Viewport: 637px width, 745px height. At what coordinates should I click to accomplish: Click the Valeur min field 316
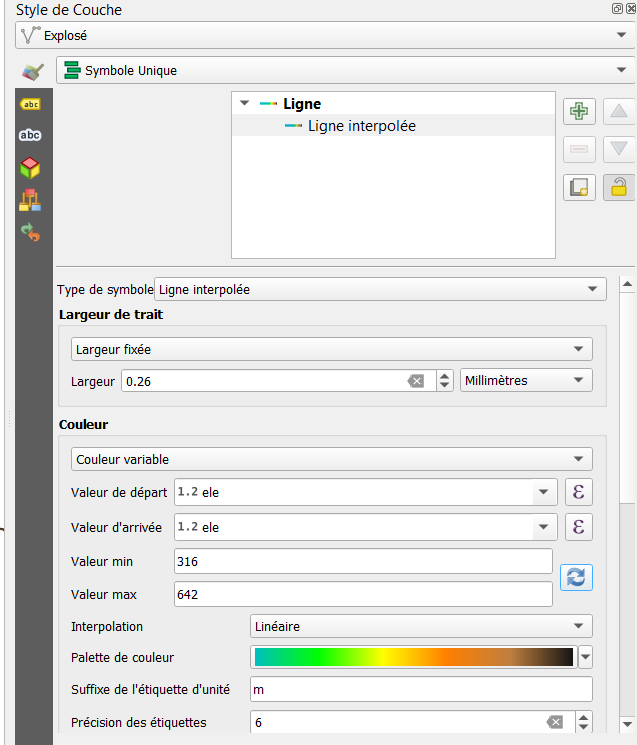(x=363, y=562)
